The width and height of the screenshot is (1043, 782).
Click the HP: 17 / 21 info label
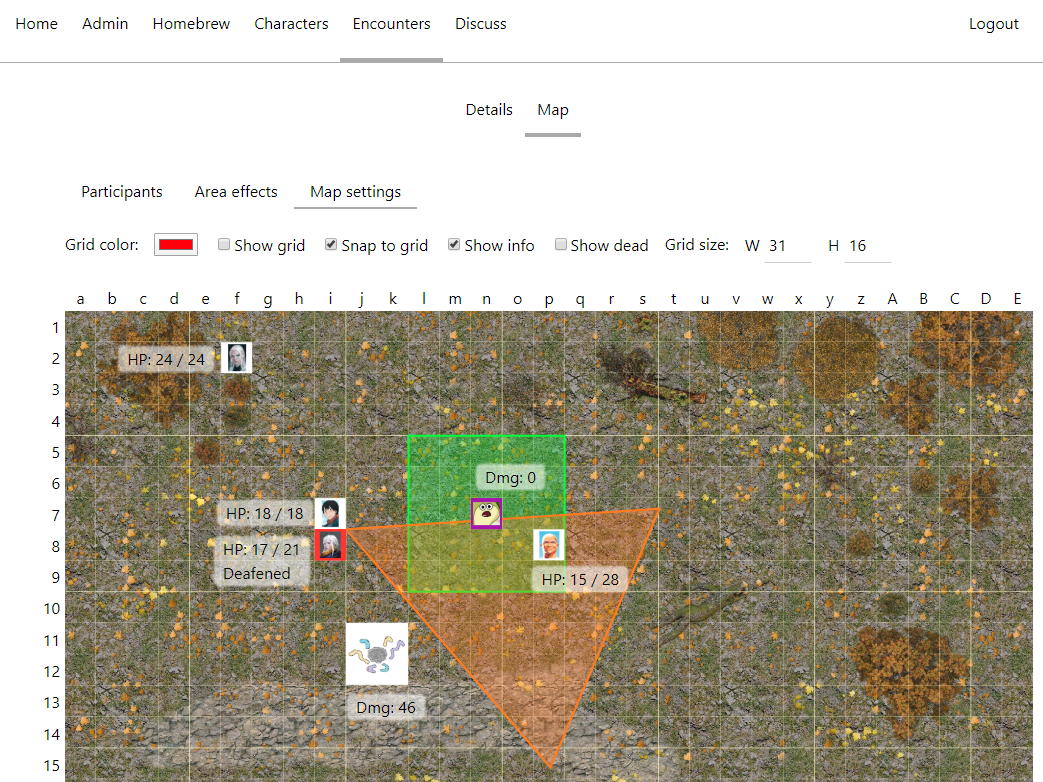pos(261,549)
